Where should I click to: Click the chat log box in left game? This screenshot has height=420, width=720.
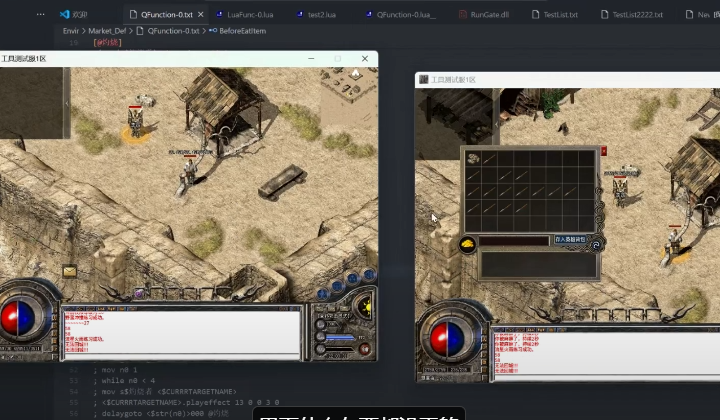(180, 330)
